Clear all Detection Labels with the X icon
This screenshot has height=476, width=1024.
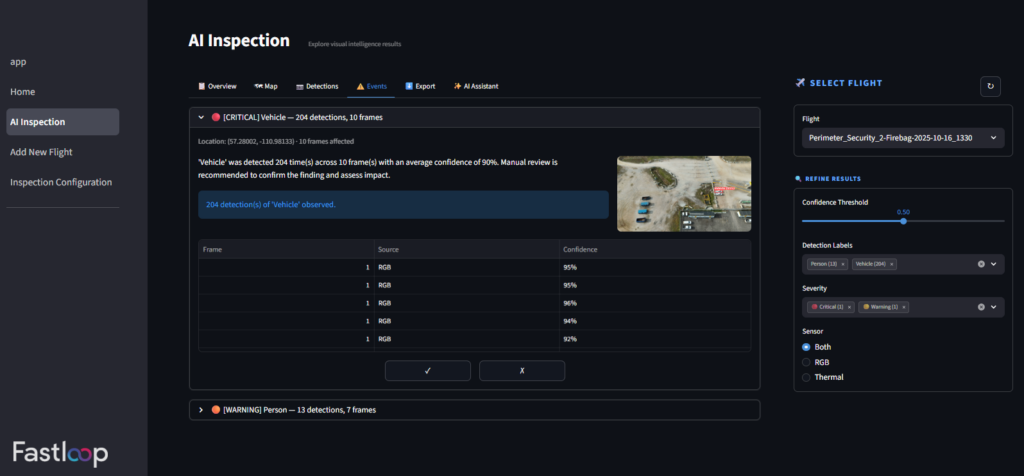tap(981, 264)
